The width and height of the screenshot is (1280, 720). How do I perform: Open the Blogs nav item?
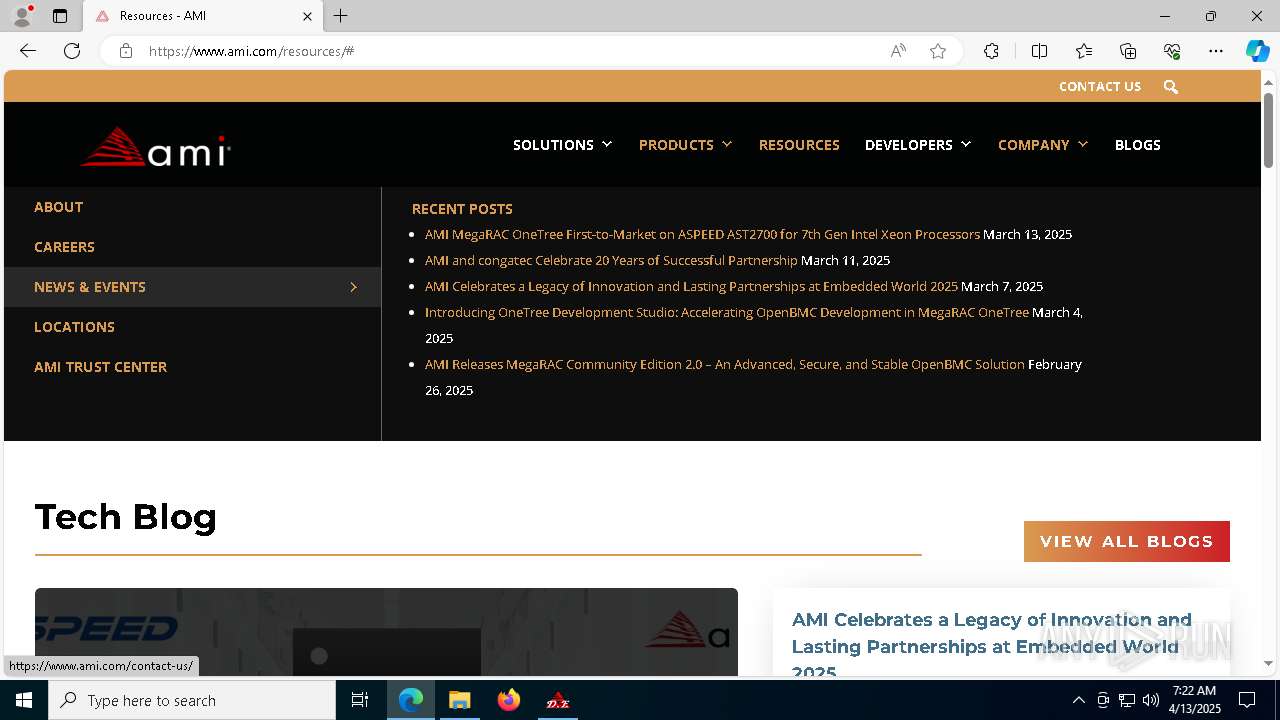pyautogui.click(x=1138, y=145)
